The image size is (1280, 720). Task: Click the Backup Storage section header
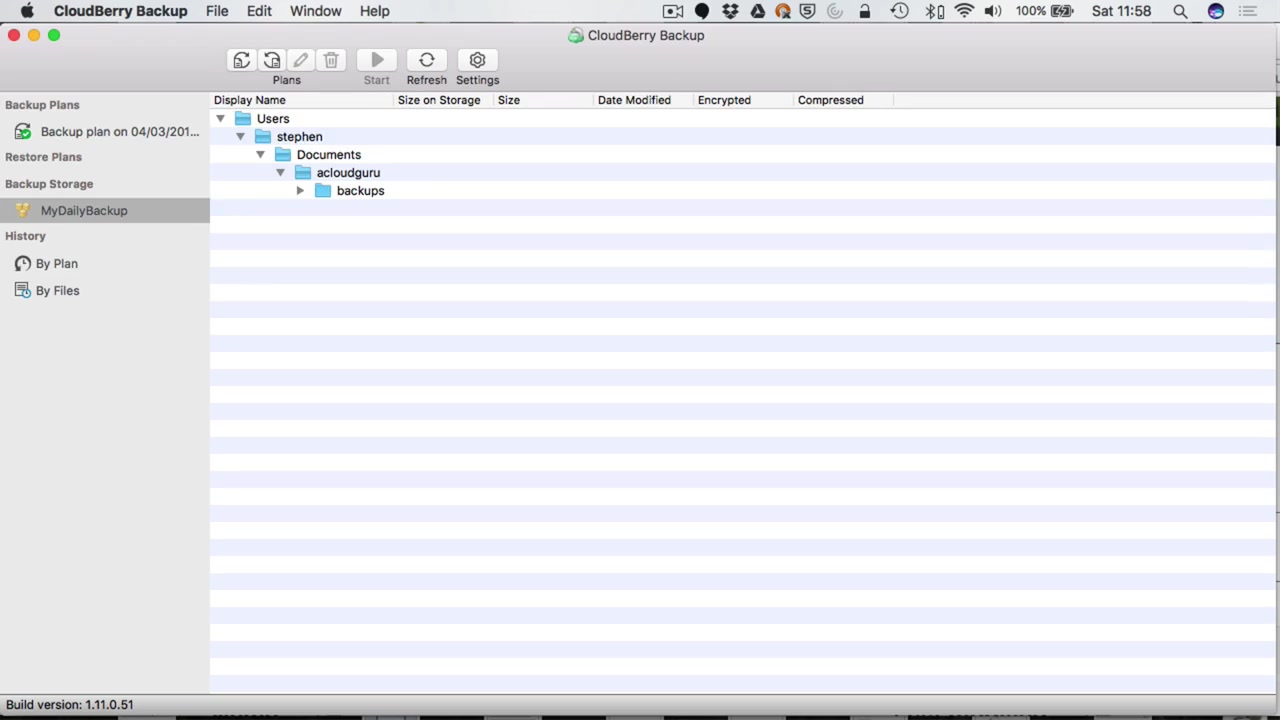point(49,184)
